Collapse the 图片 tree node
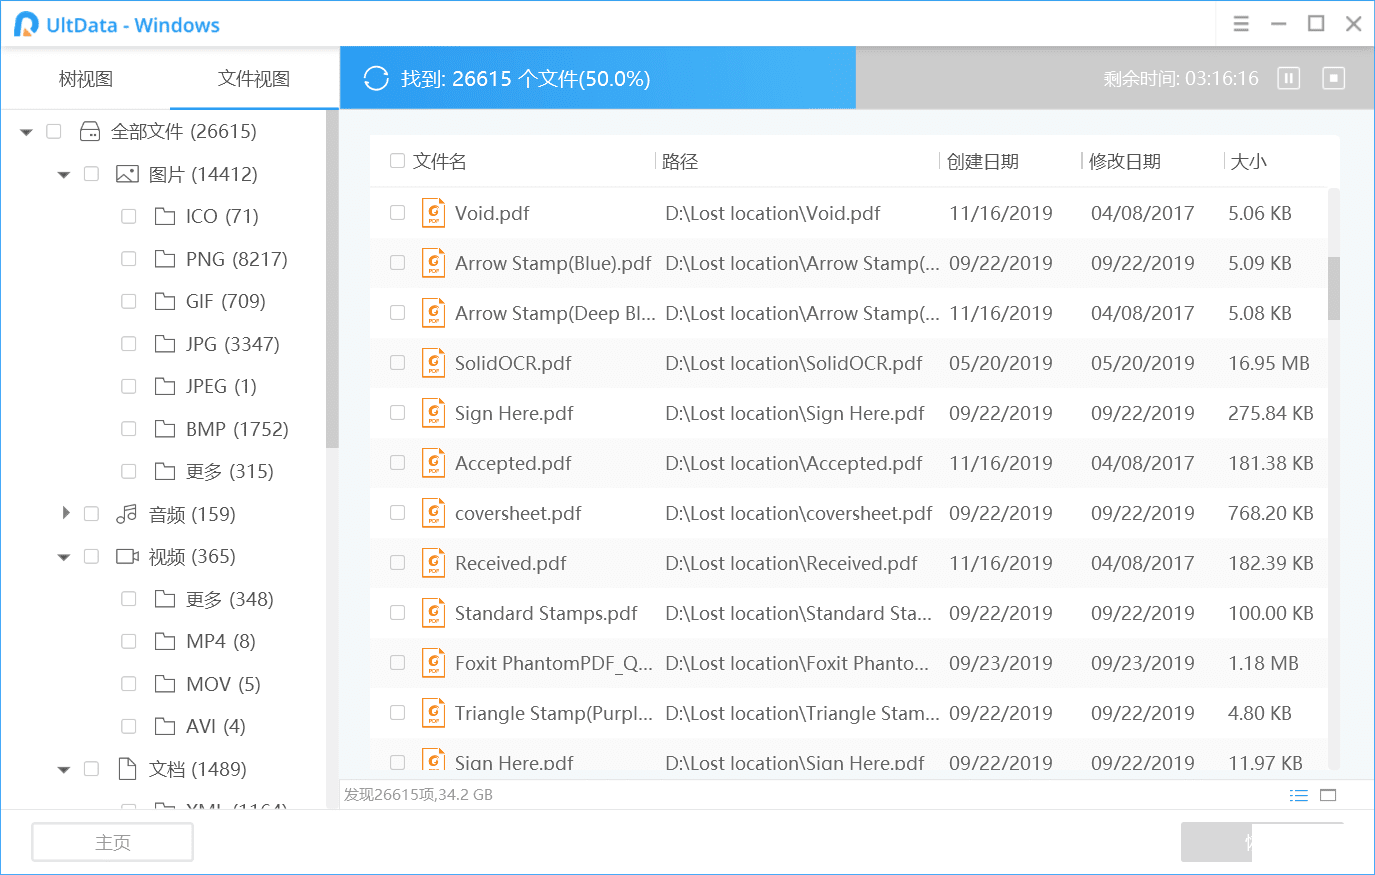This screenshot has width=1375, height=875. 64,175
